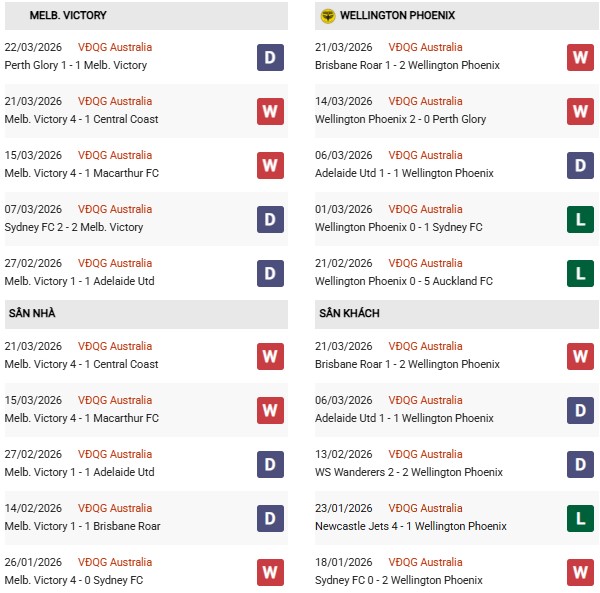Click the D badge for Melb. Victory 1-1 Brisbane Roar
Image resolution: width=600 pixels, height=593 pixels.
pyautogui.click(x=269, y=518)
